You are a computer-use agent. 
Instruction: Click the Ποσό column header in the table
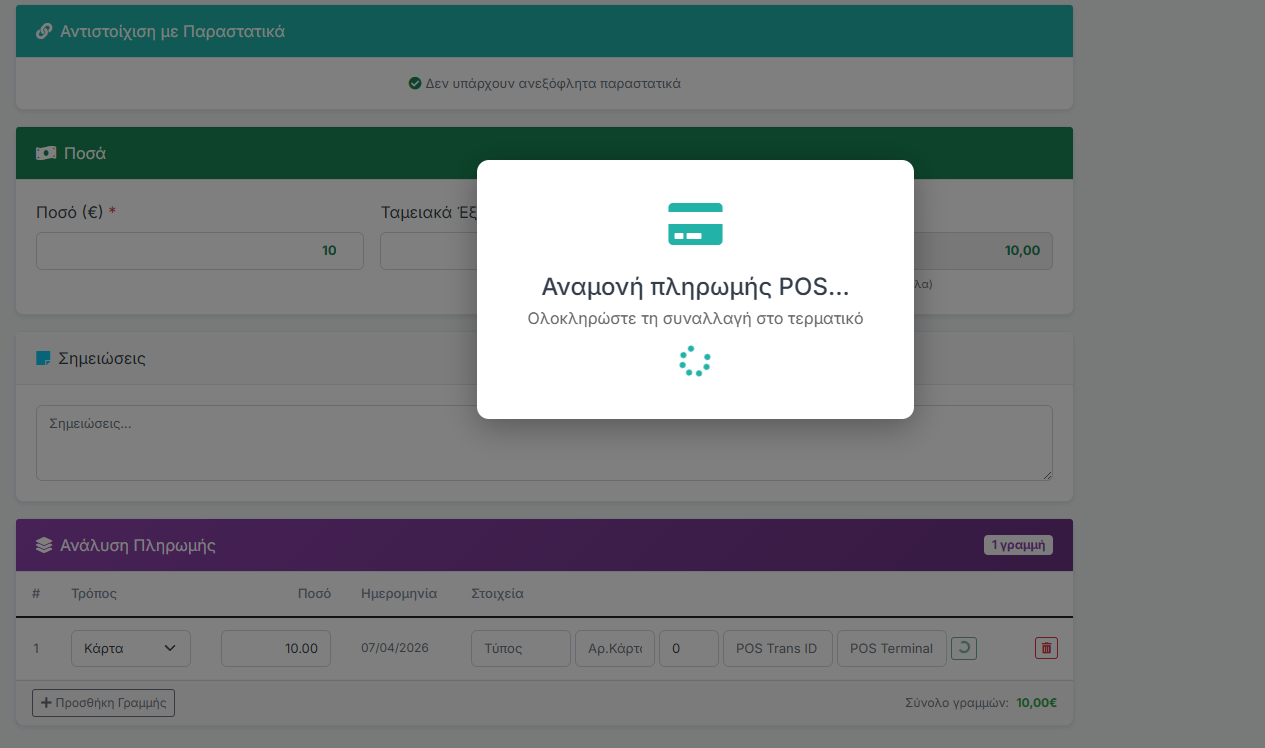314,593
